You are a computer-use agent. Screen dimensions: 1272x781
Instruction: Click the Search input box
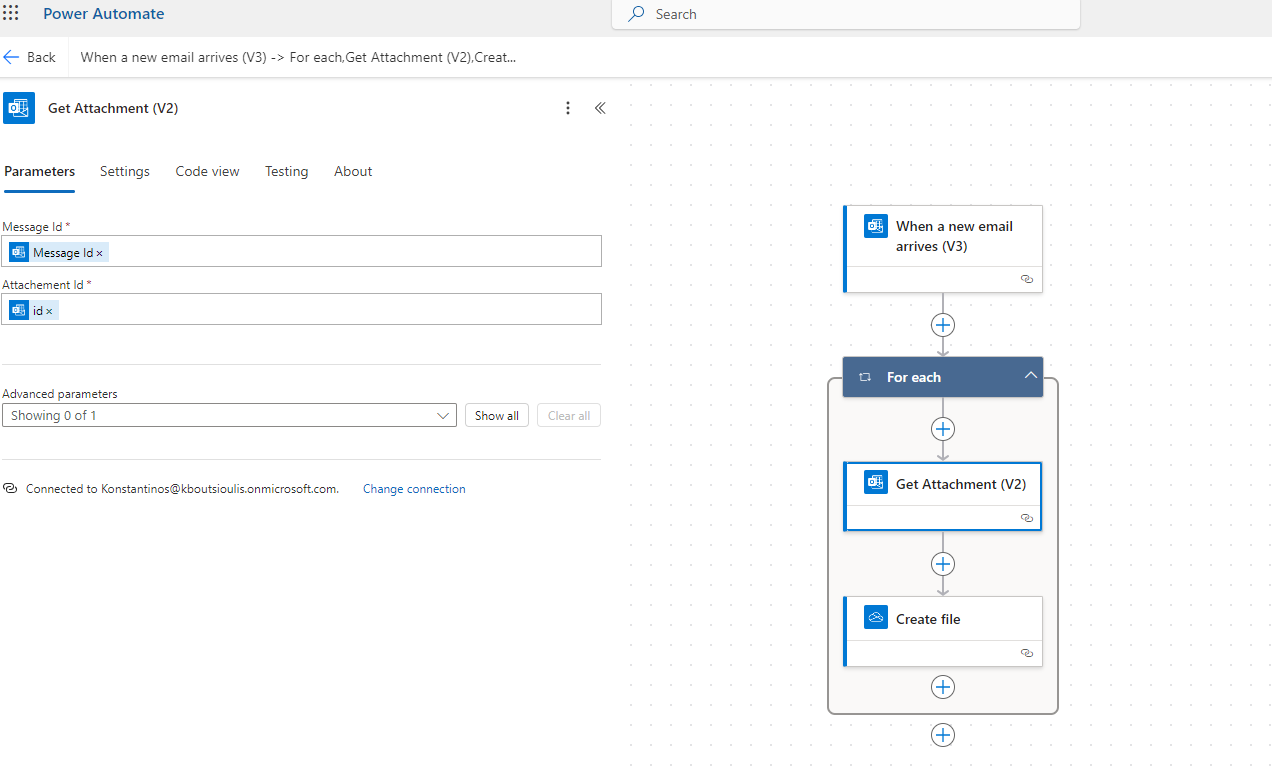pyautogui.click(x=846, y=14)
